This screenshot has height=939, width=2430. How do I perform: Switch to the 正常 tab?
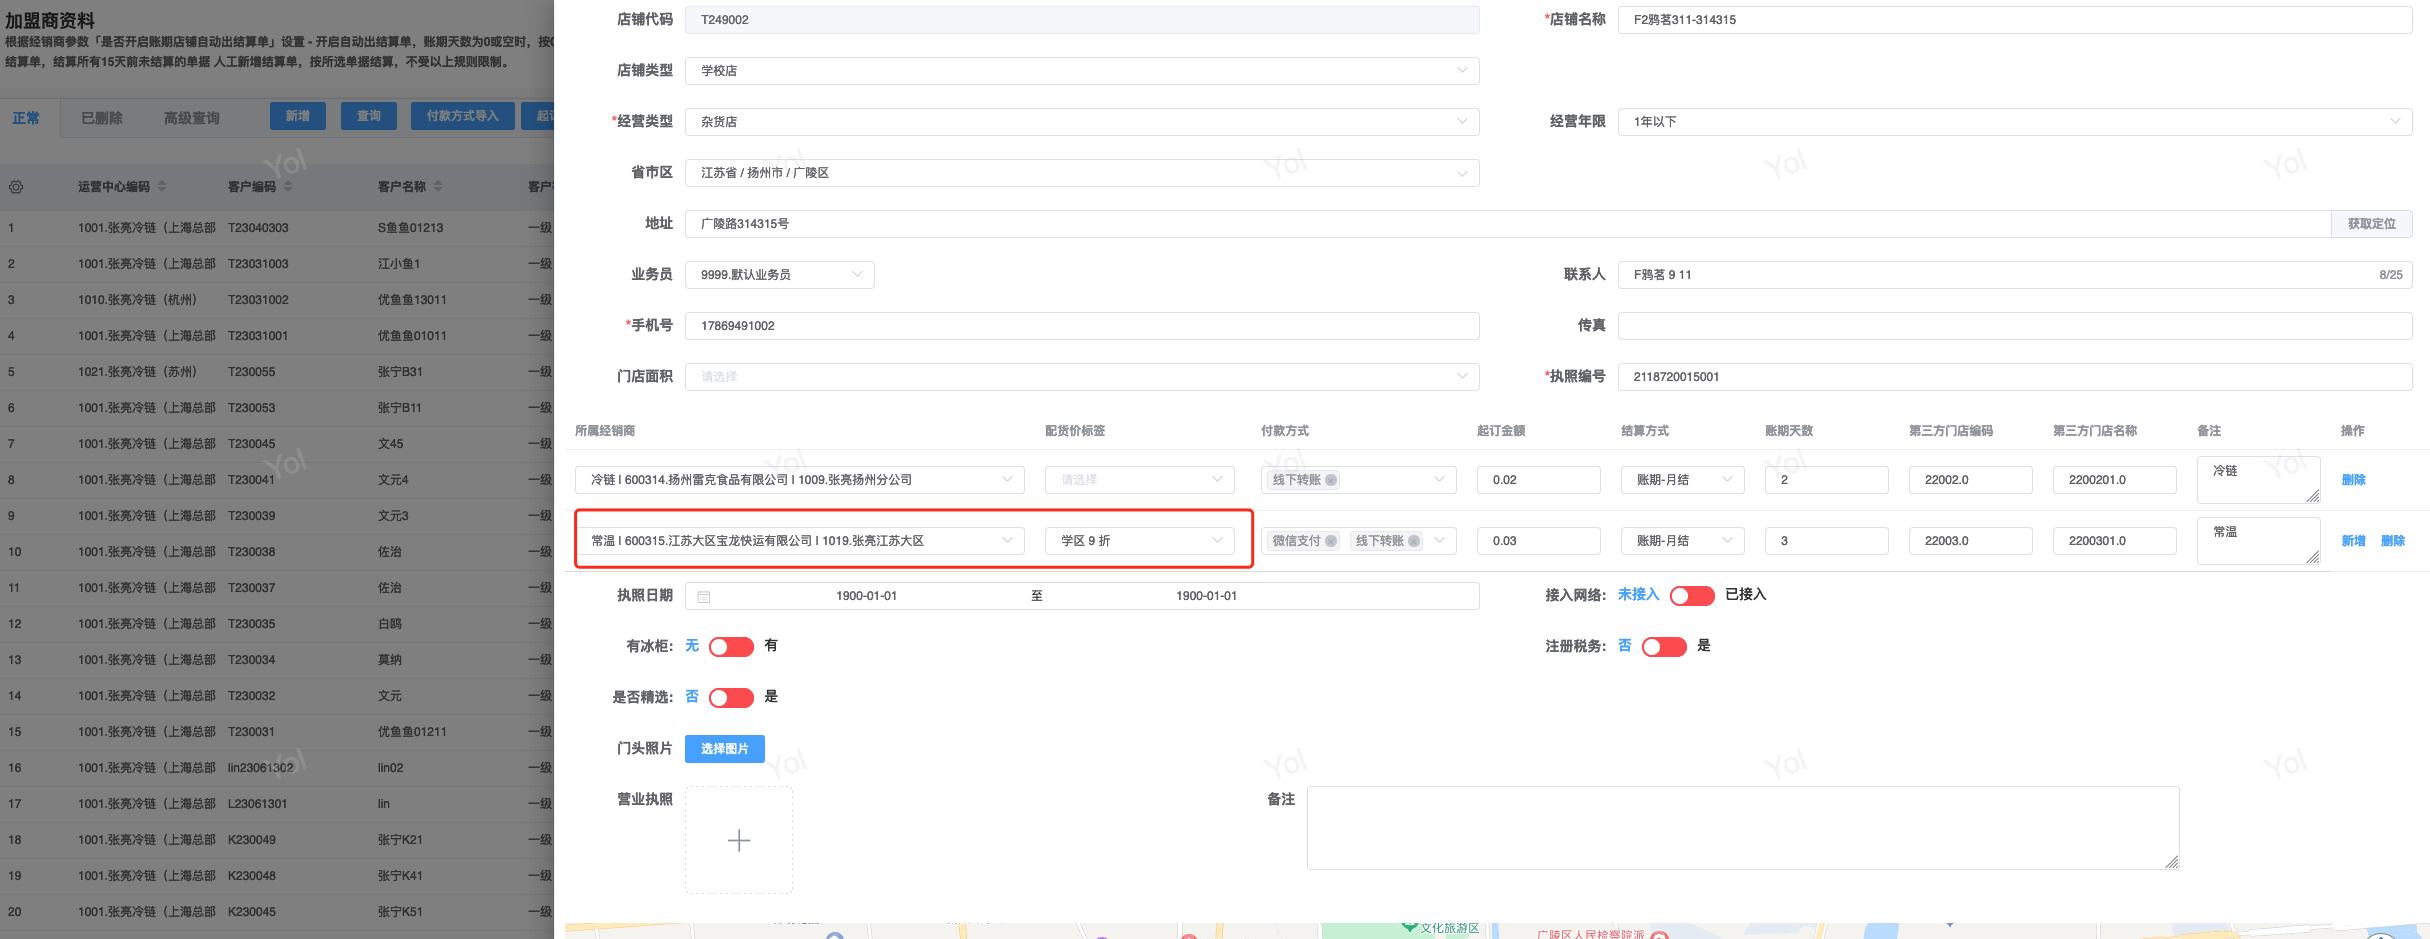point(26,118)
